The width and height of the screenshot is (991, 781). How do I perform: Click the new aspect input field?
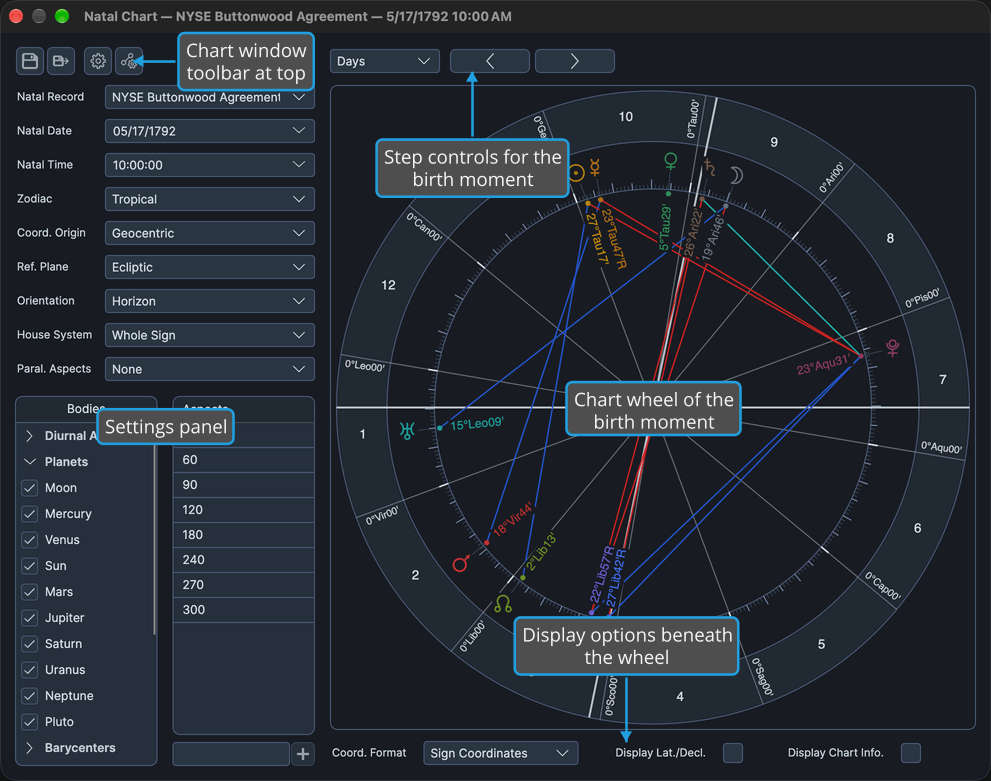[x=231, y=754]
